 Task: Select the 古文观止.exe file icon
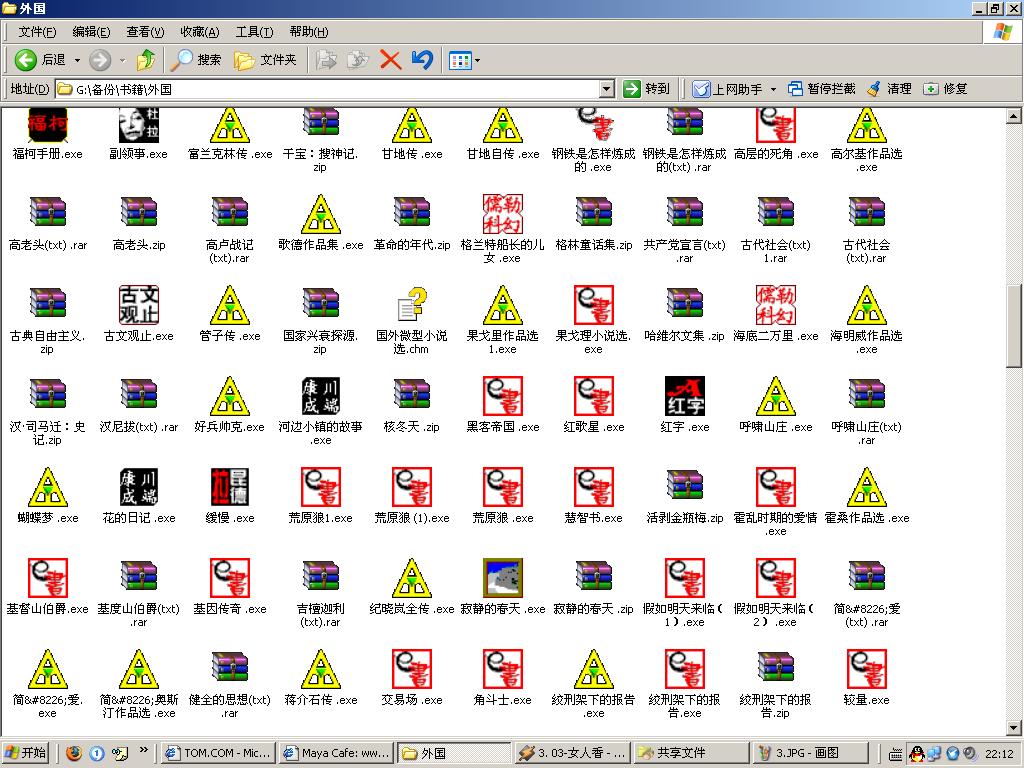(x=138, y=305)
